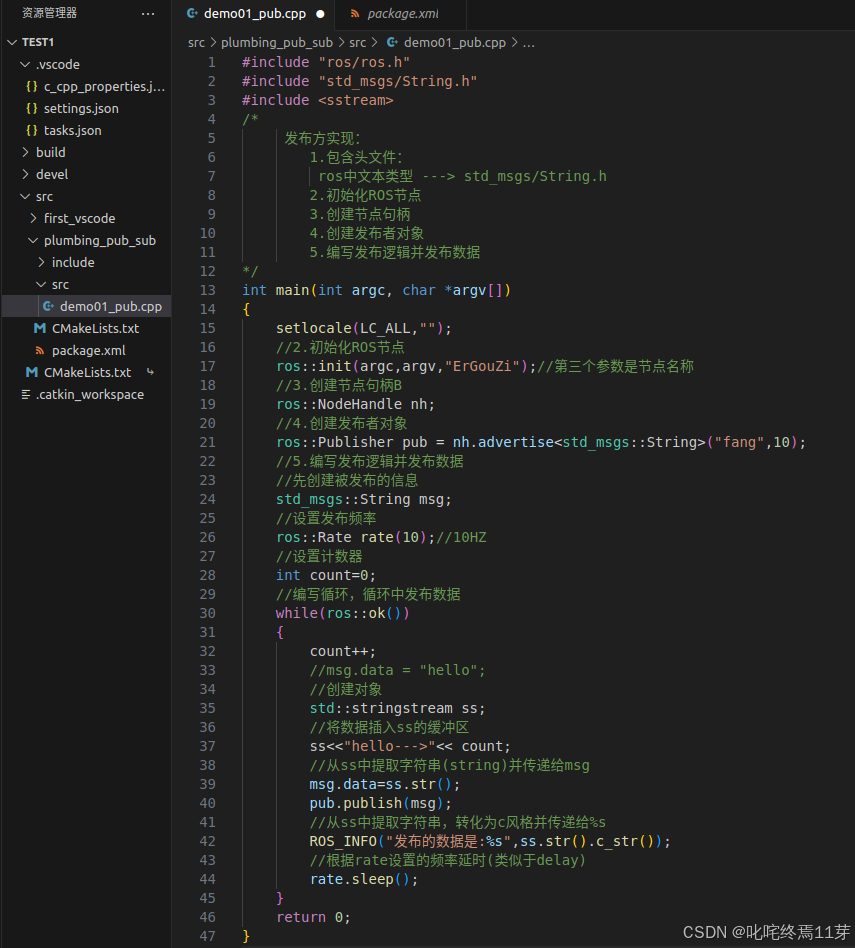
Task: Click the "ErGouZi" node name string
Action: tap(486, 366)
